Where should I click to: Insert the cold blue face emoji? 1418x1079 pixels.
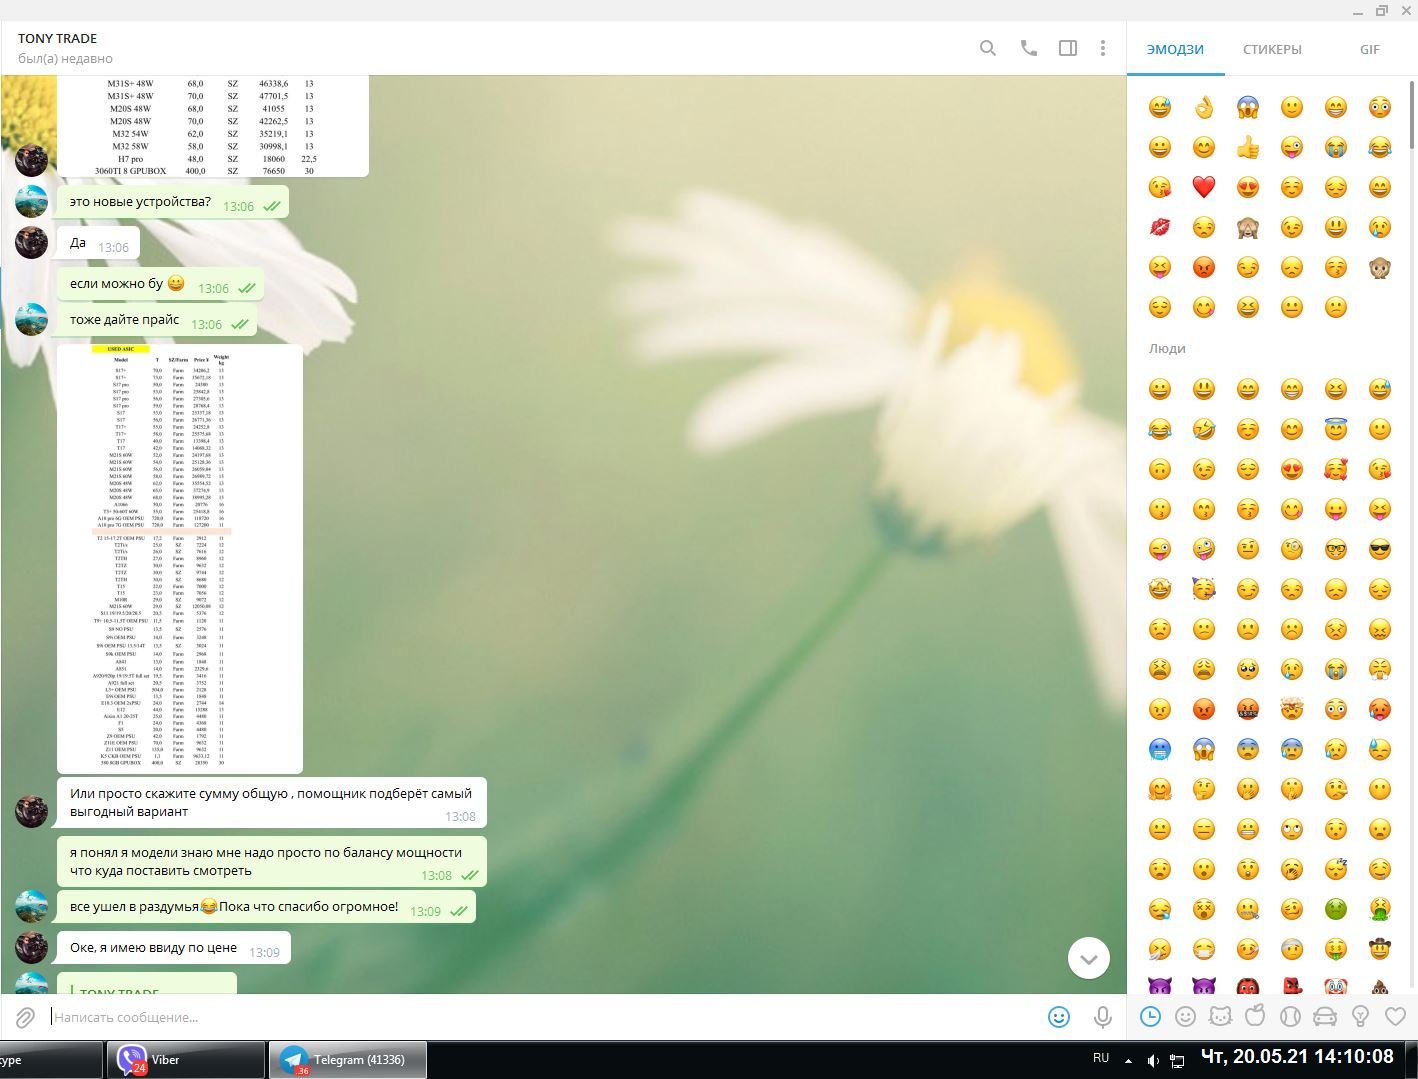click(x=1160, y=749)
